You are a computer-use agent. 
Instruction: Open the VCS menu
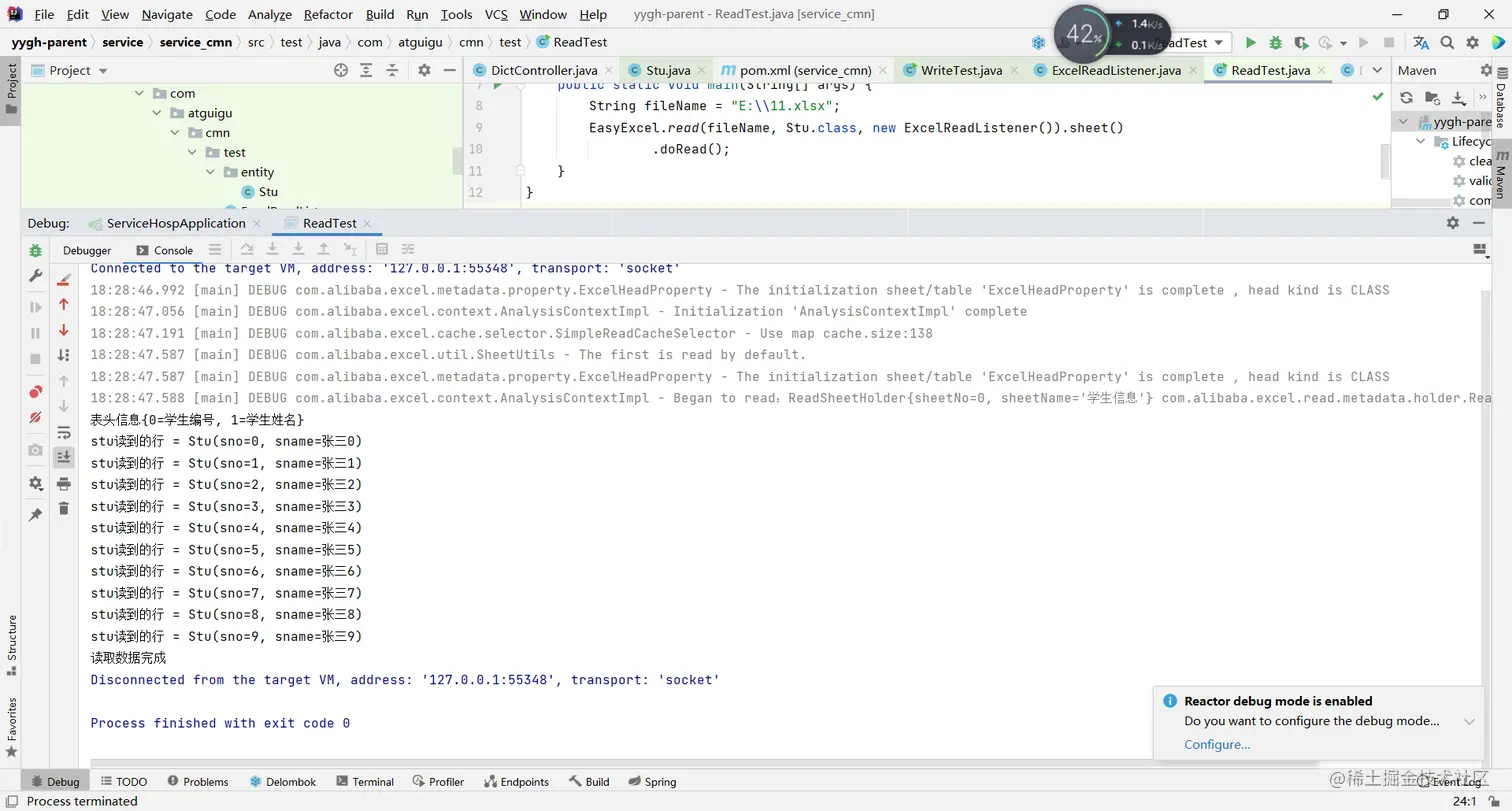pyautogui.click(x=497, y=14)
